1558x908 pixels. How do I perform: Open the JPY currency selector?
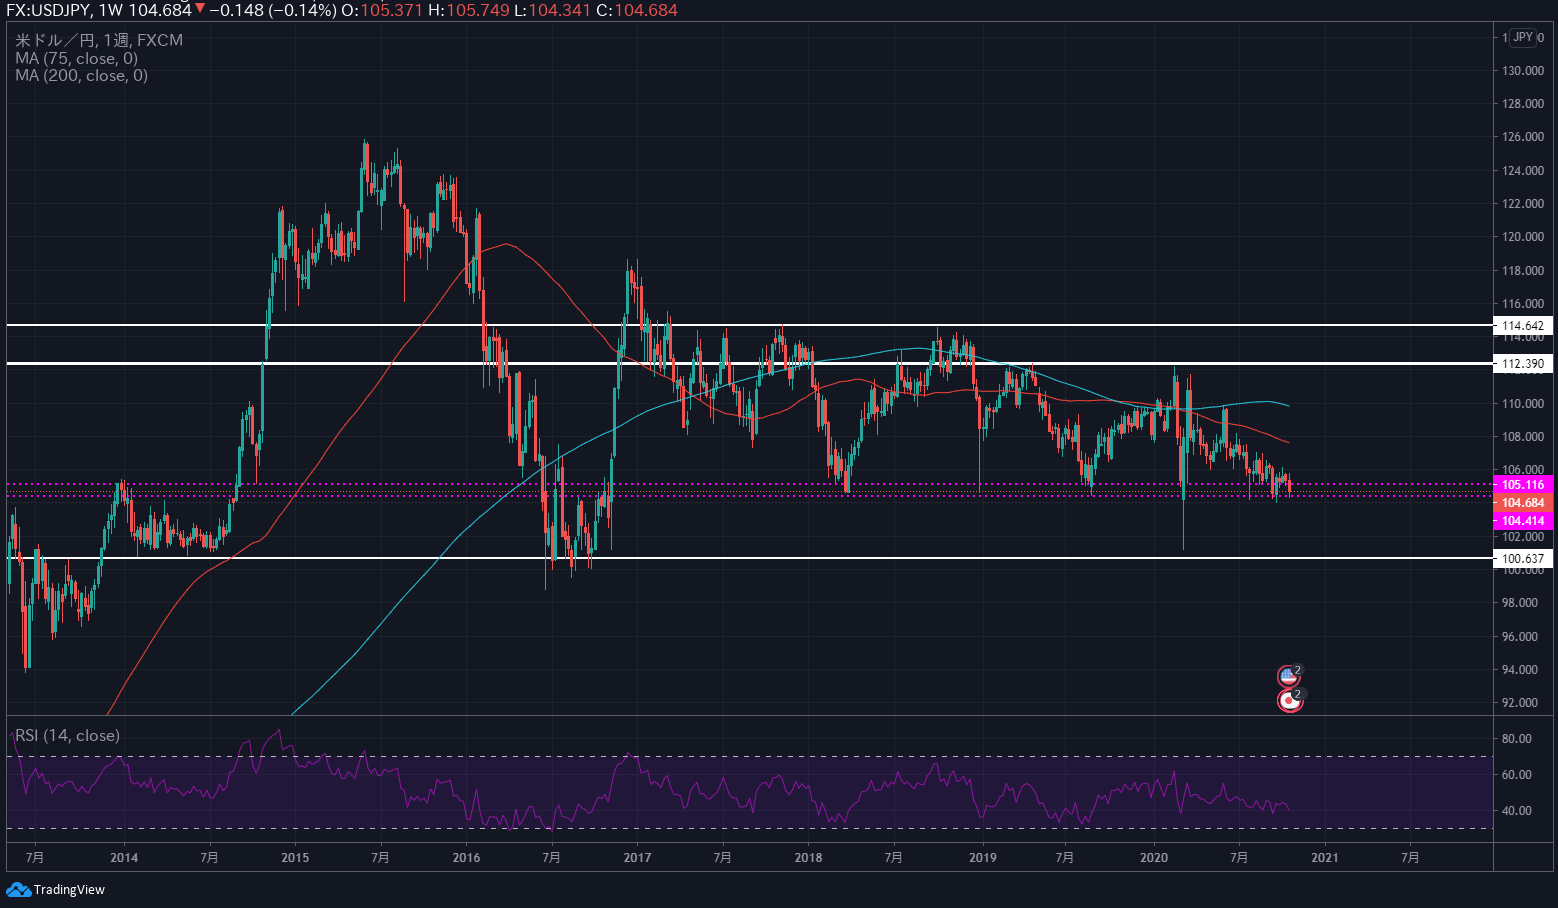point(1522,37)
